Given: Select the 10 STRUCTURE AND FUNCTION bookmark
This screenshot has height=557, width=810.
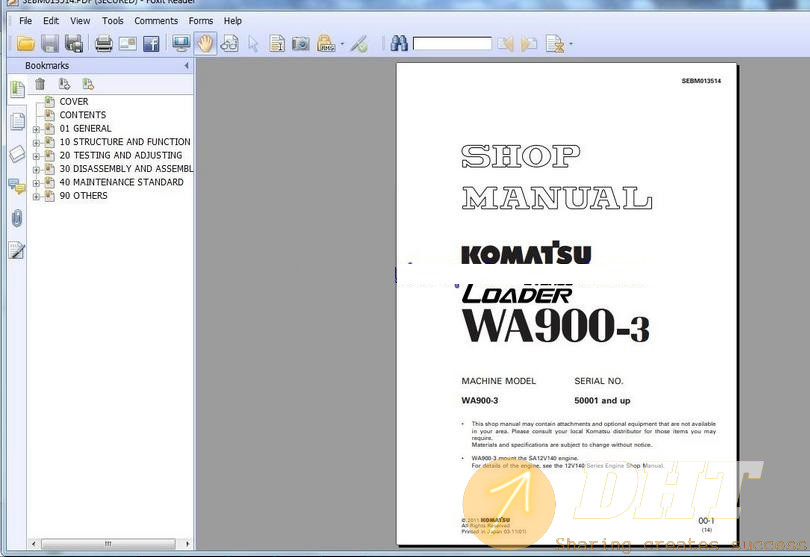Looking at the screenshot, I should point(125,142).
